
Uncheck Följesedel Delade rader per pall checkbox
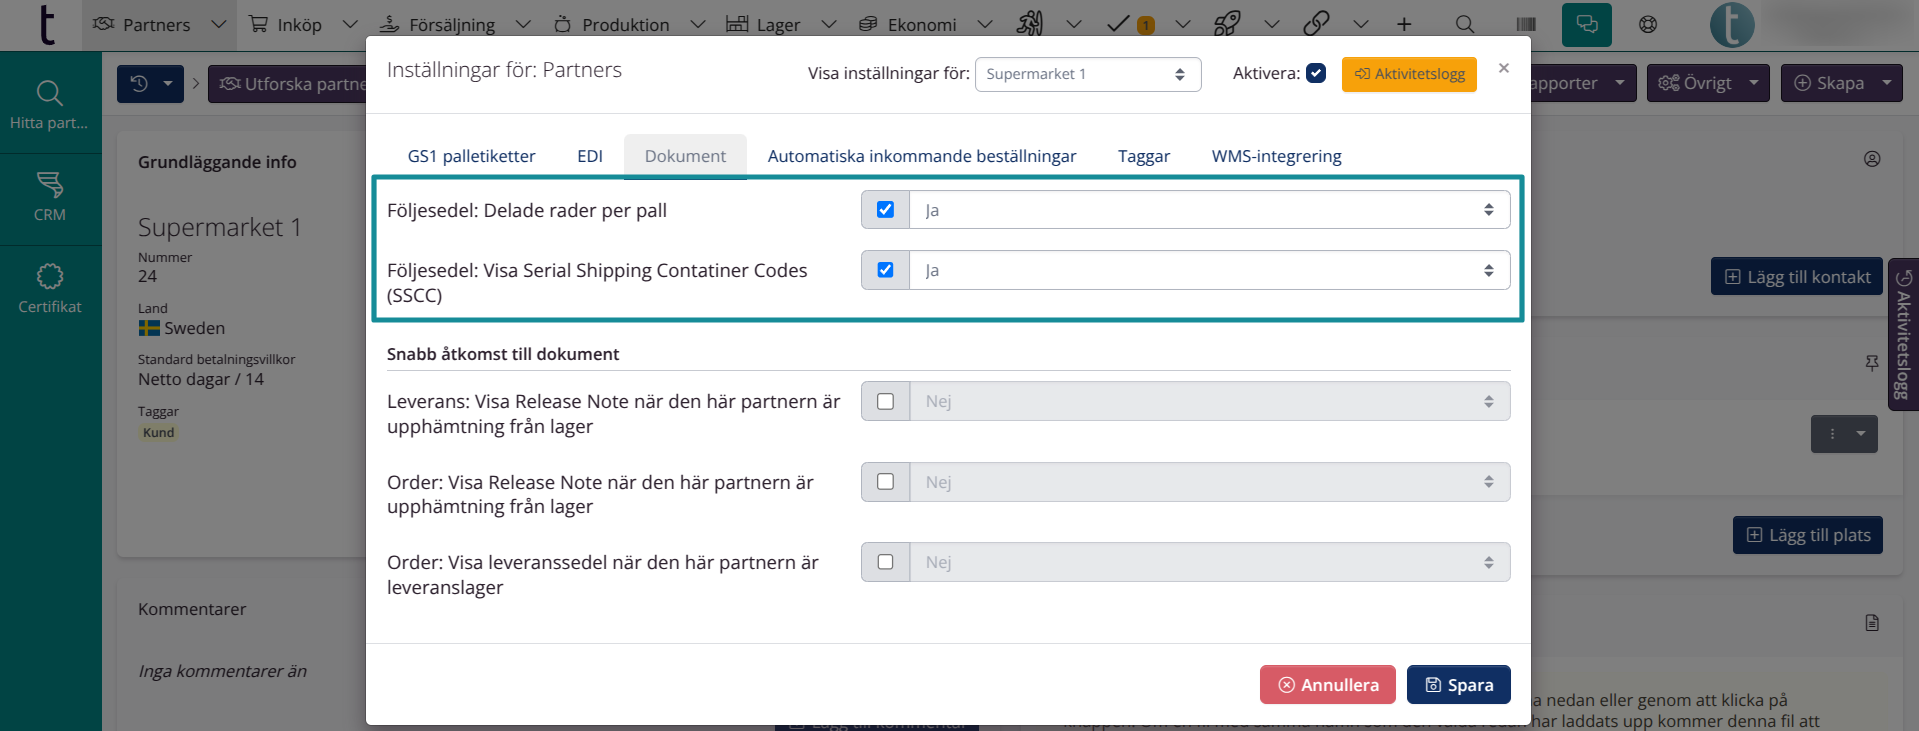coord(885,210)
